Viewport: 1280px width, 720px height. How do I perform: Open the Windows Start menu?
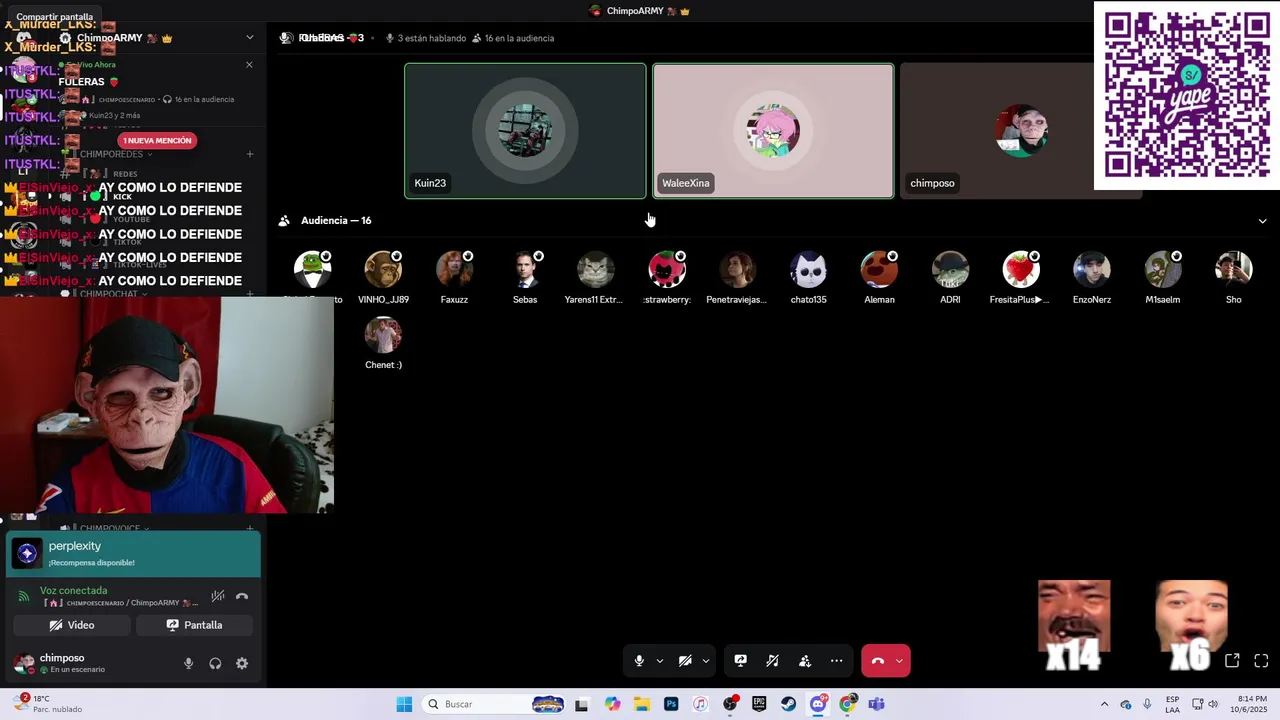pyautogui.click(x=404, y=704)
